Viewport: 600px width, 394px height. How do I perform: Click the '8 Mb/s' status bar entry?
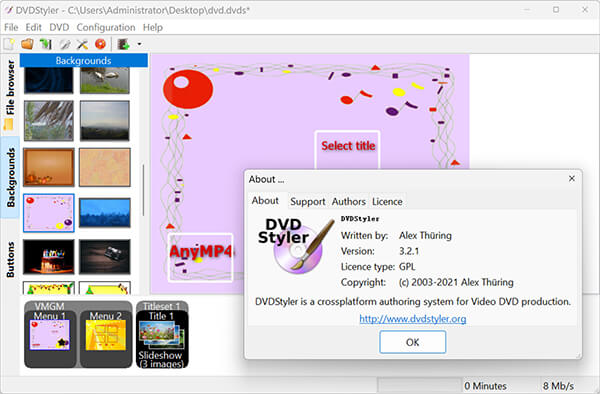tap(558, 386)
